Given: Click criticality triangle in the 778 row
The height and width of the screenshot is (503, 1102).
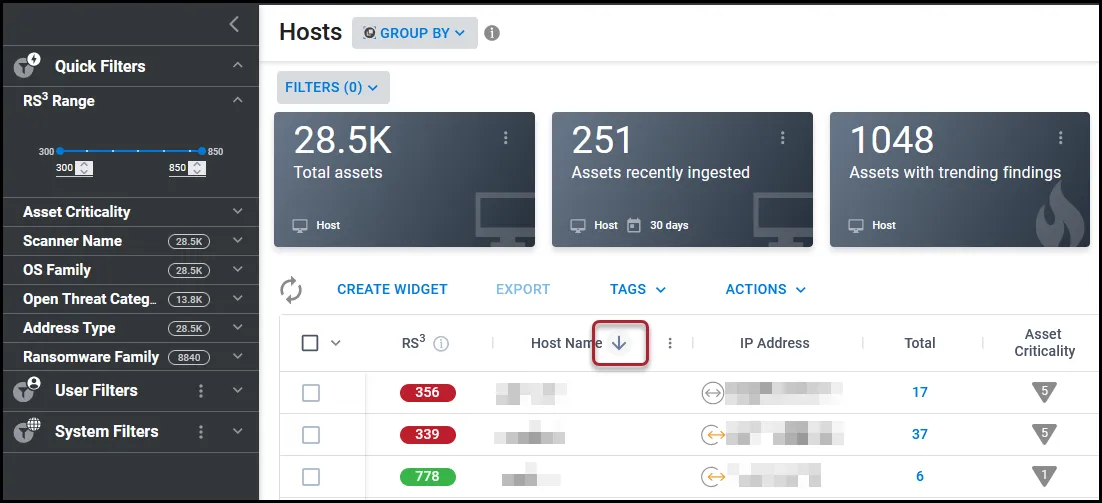Looking at the screenshot, I should (1044, 476).
